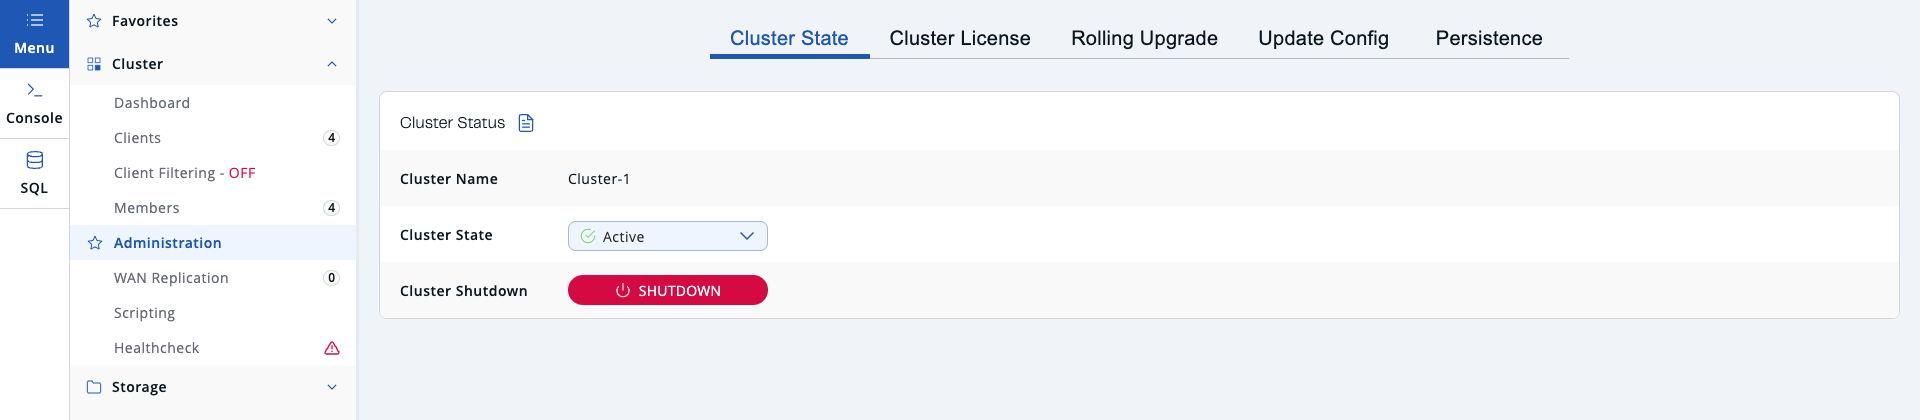
Task: Click the Healthcheck warning triangle icon
Action: tap(332, 348)
